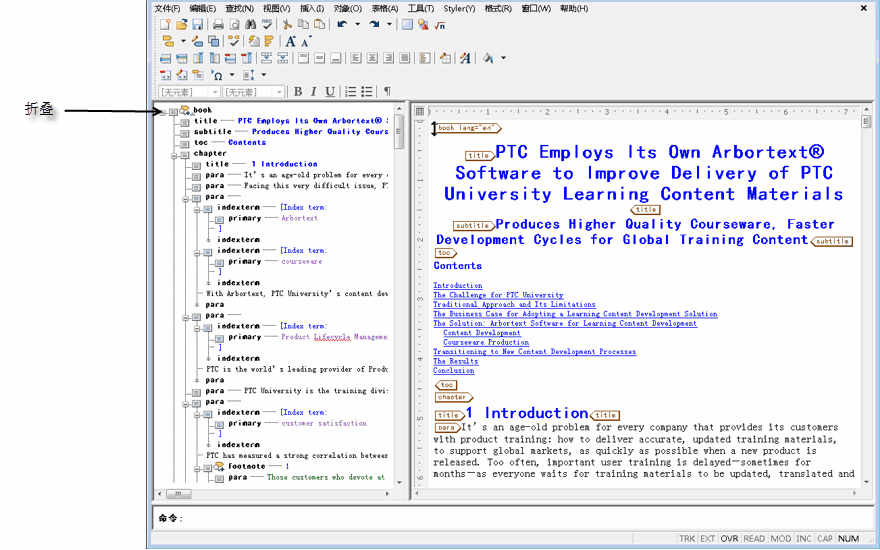This screenshot has height=550, width=880.
Task: Click the bulleted list icon
Action: click(x=366, y=91)
